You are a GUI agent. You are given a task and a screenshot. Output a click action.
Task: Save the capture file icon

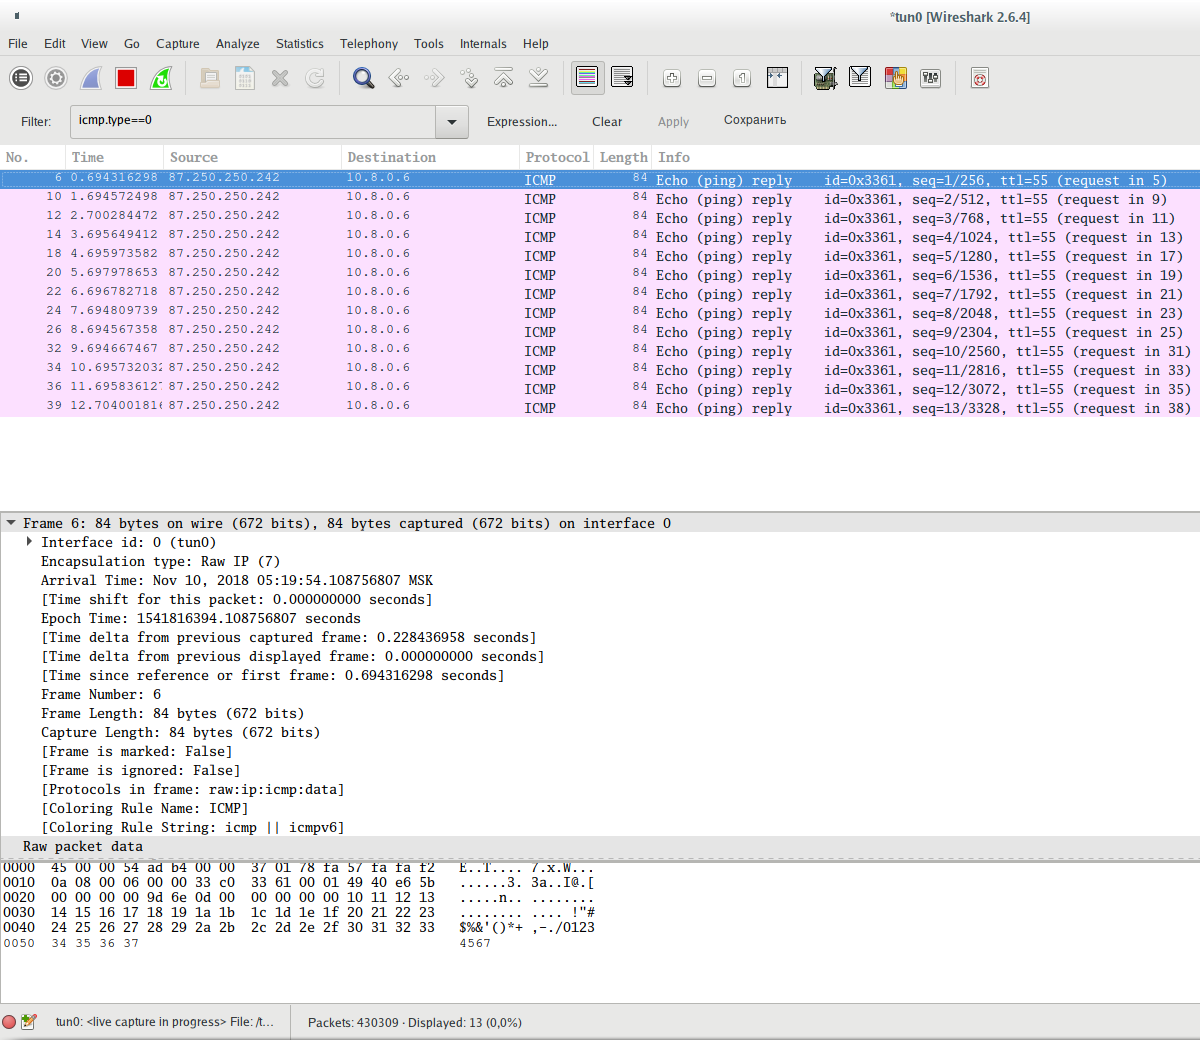245,78
